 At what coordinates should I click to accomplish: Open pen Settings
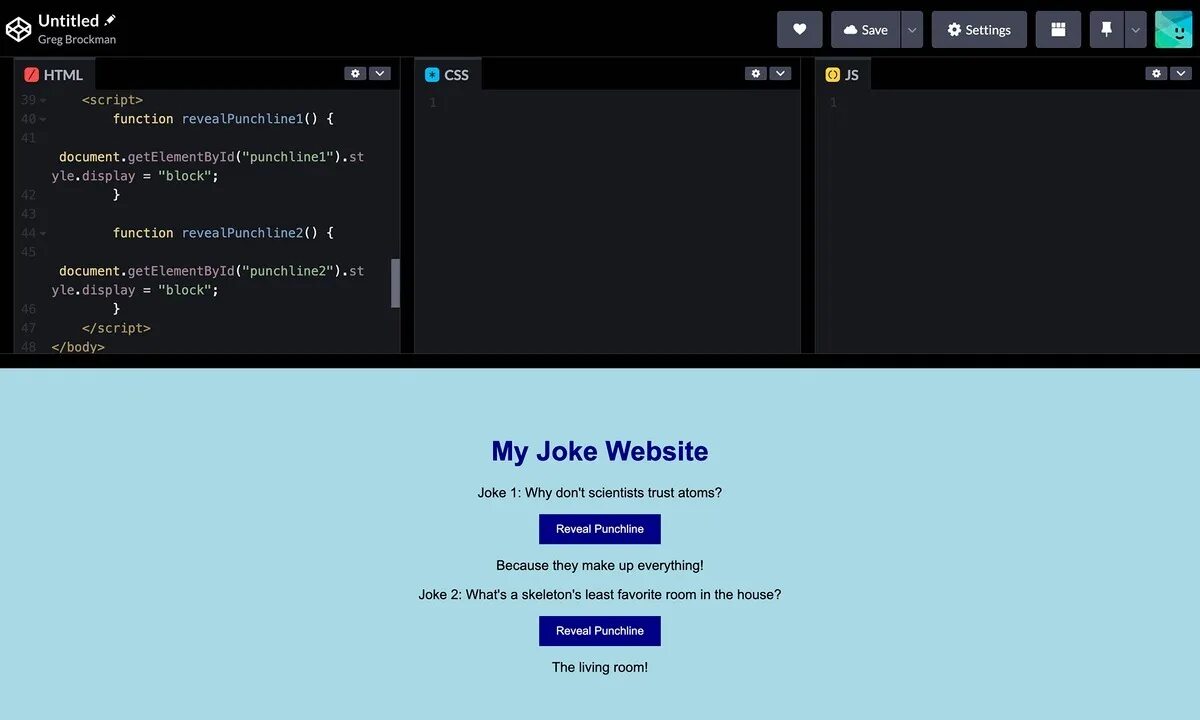pyautogui.click(x=979, y=30)
